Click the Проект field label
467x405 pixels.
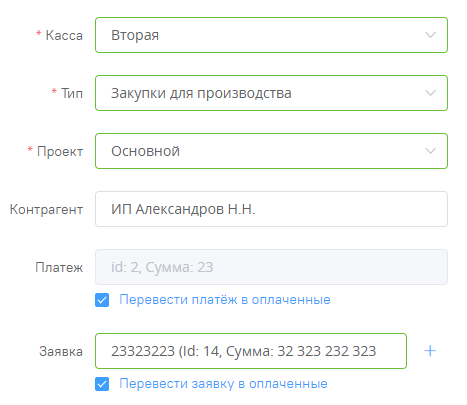point(60,152)
